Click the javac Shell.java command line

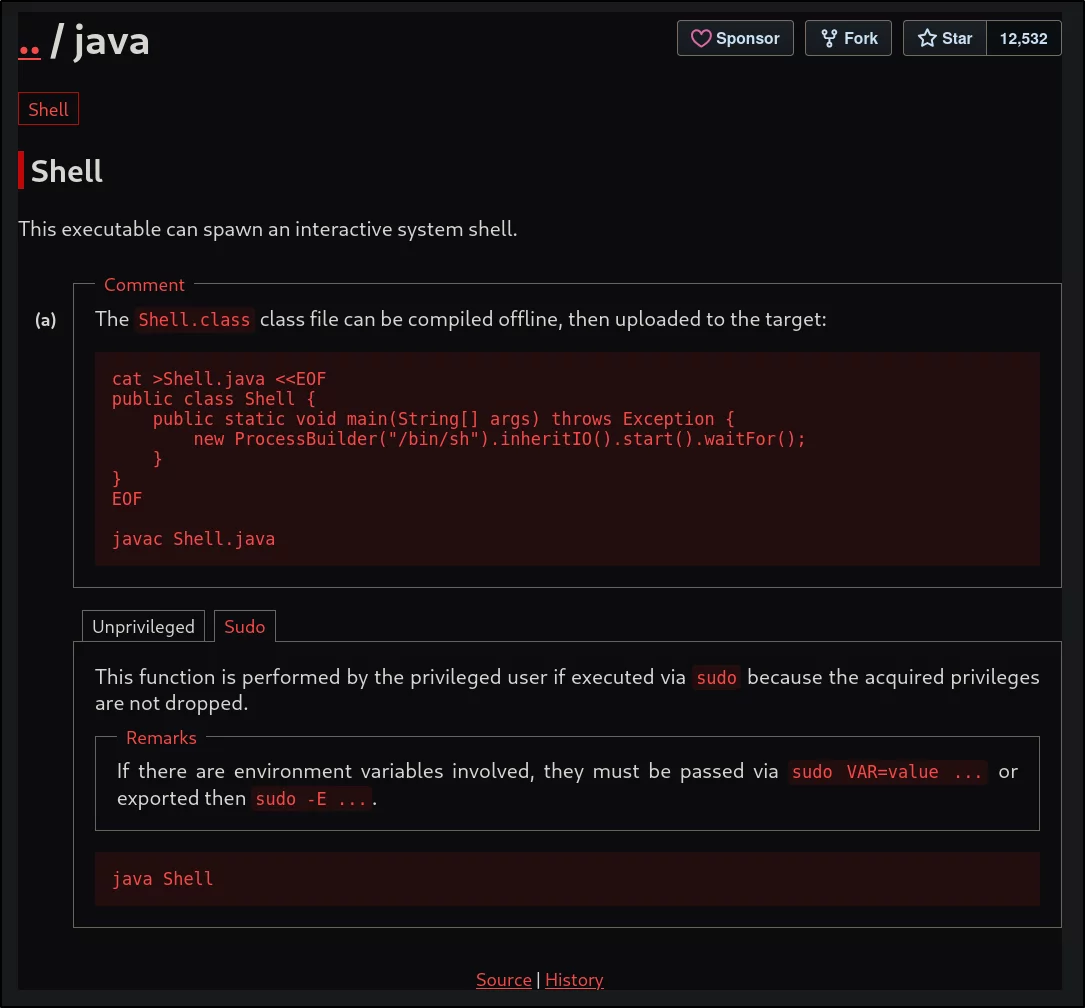tap(193, 539)
